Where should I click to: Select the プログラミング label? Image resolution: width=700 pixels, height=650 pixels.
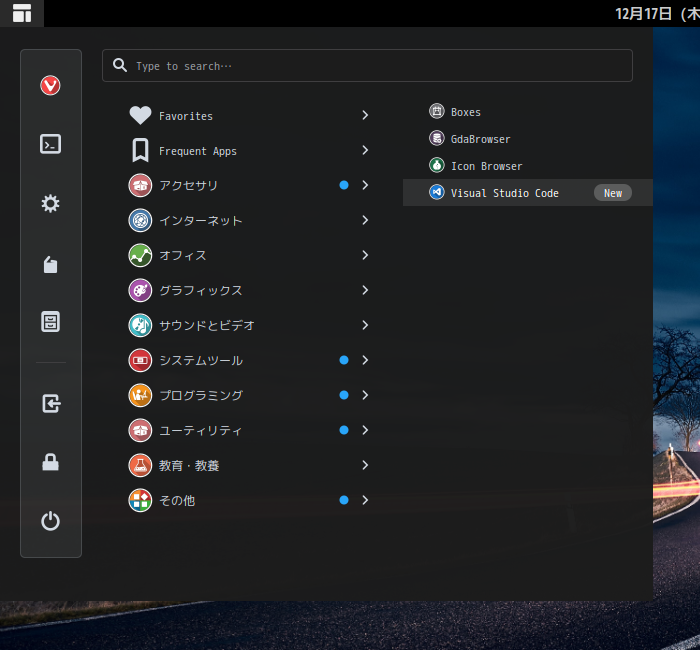pyautogui.click(x=201, y=396)
